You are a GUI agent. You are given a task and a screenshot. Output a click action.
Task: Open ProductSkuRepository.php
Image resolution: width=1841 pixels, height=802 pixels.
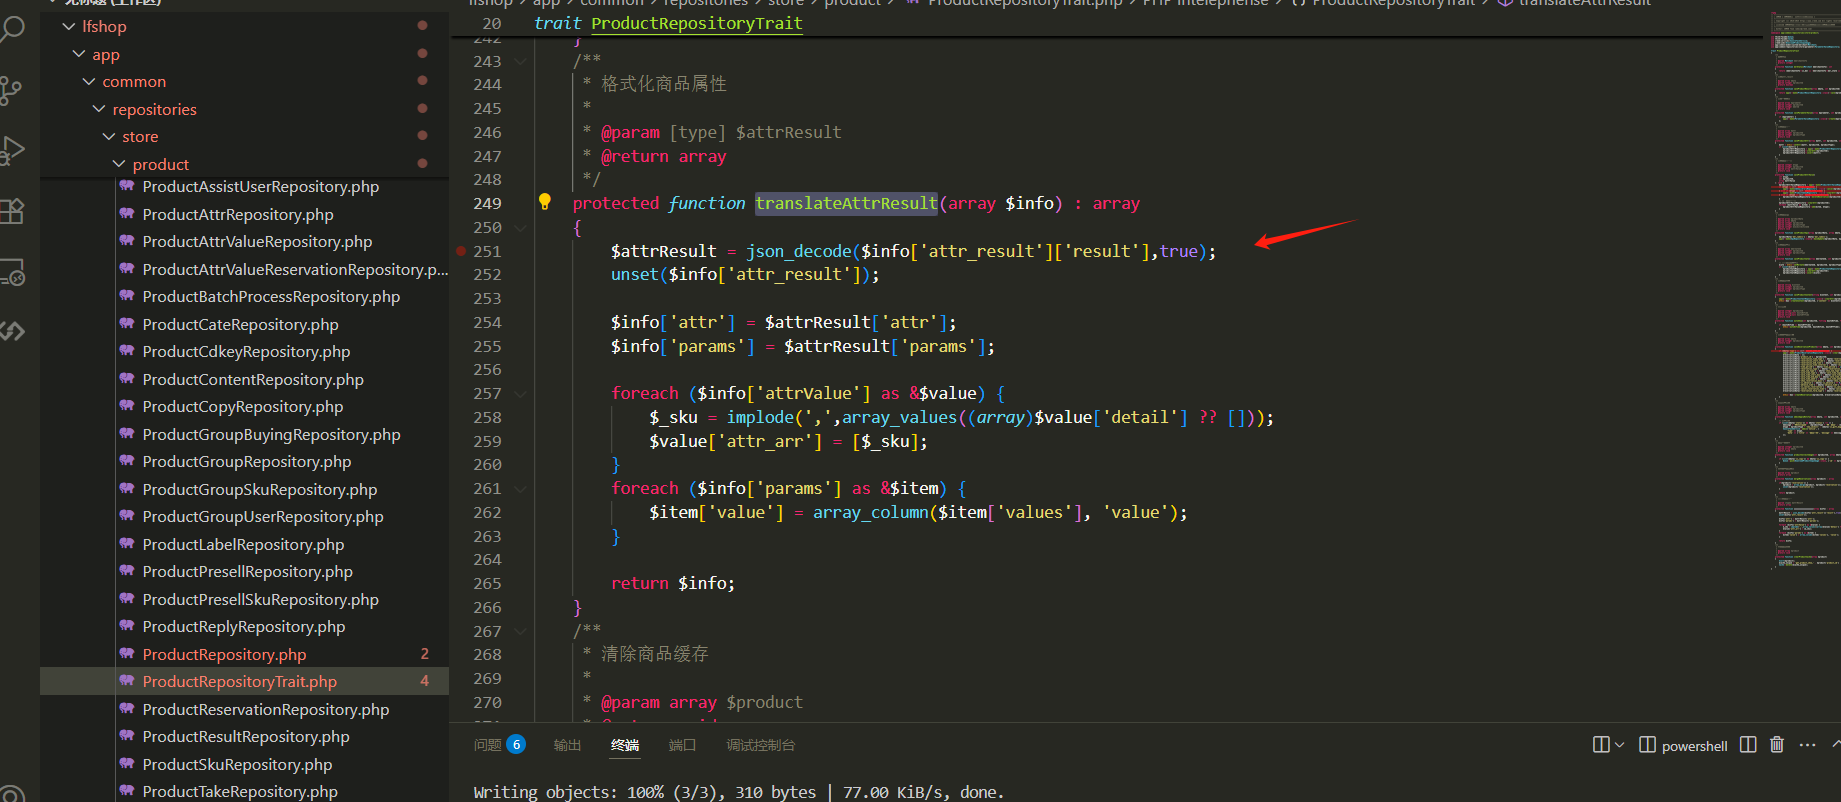click(x=237, y=764)
